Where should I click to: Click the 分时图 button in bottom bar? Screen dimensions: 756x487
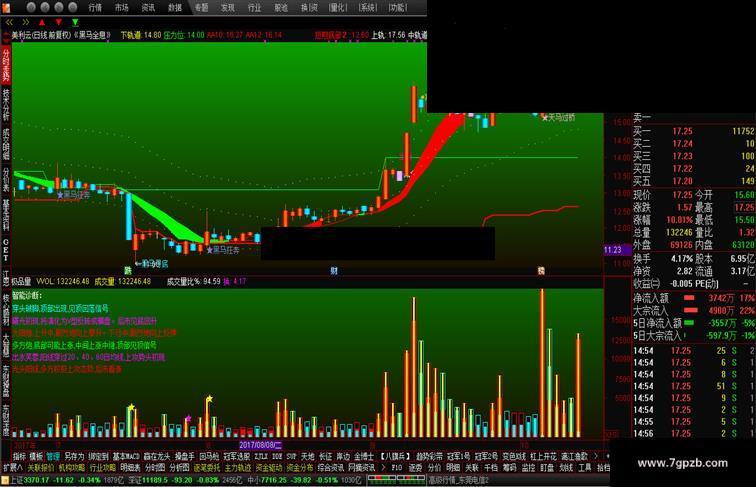155,468
